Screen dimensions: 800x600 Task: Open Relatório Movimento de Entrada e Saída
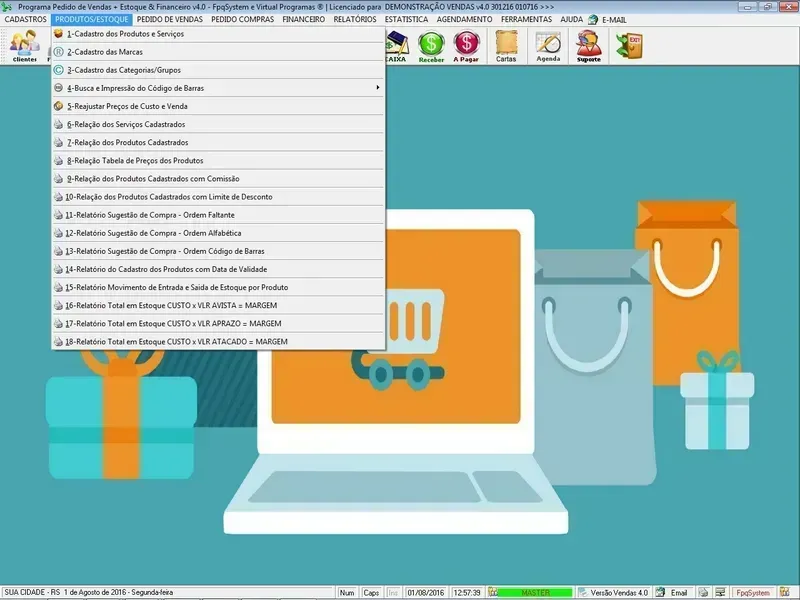click(x=177, y=287)
